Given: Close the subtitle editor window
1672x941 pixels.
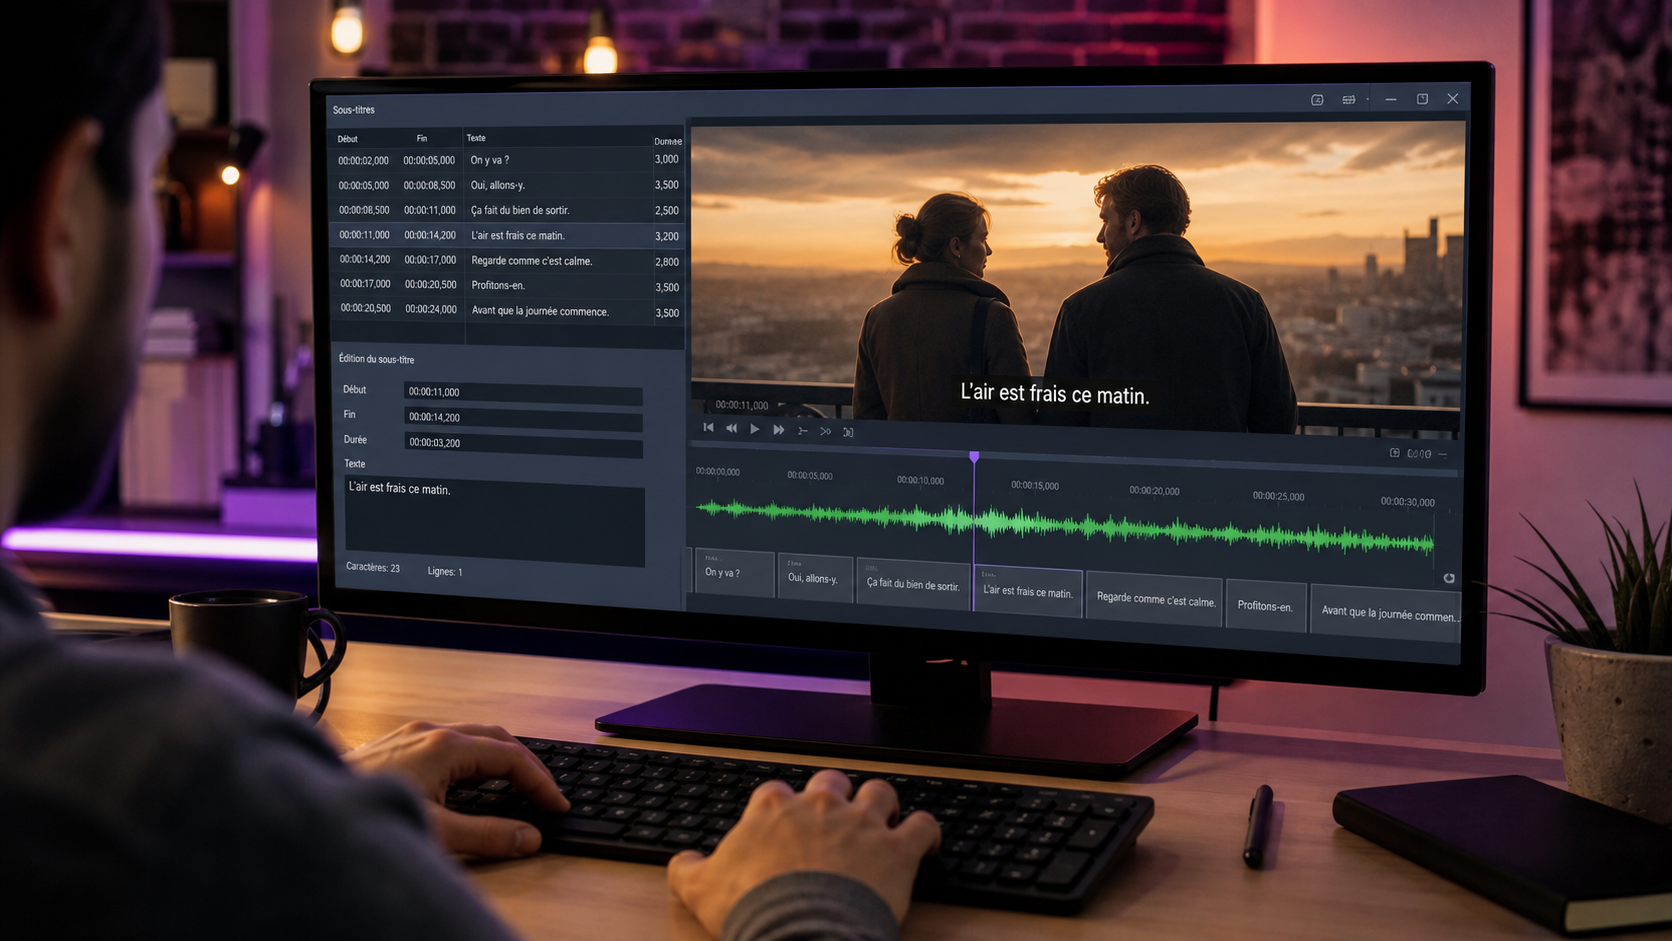Looking at the screenshot, I should (x=1452, y=99).
